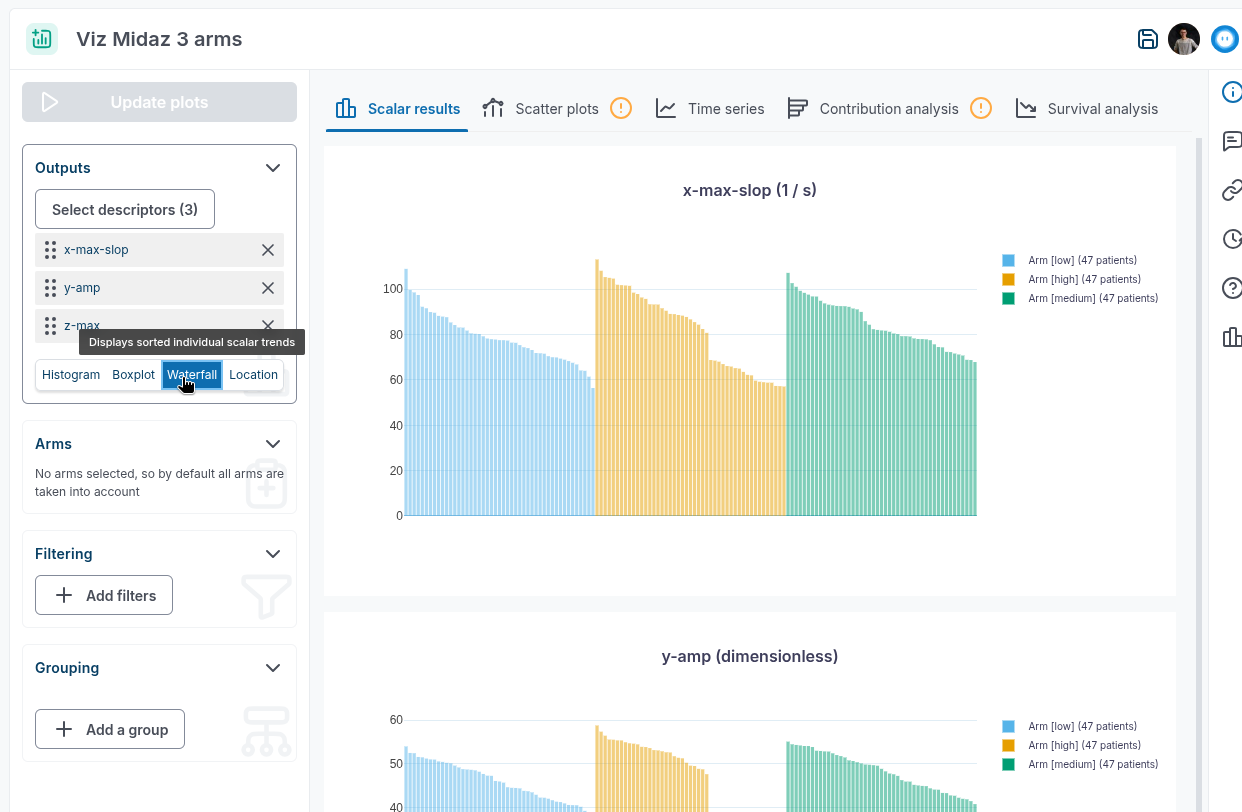Viewport: 1242px width, 812px height.
Task: Open the comments icon in right sidebar
Action: click(x=1232, y=141)
